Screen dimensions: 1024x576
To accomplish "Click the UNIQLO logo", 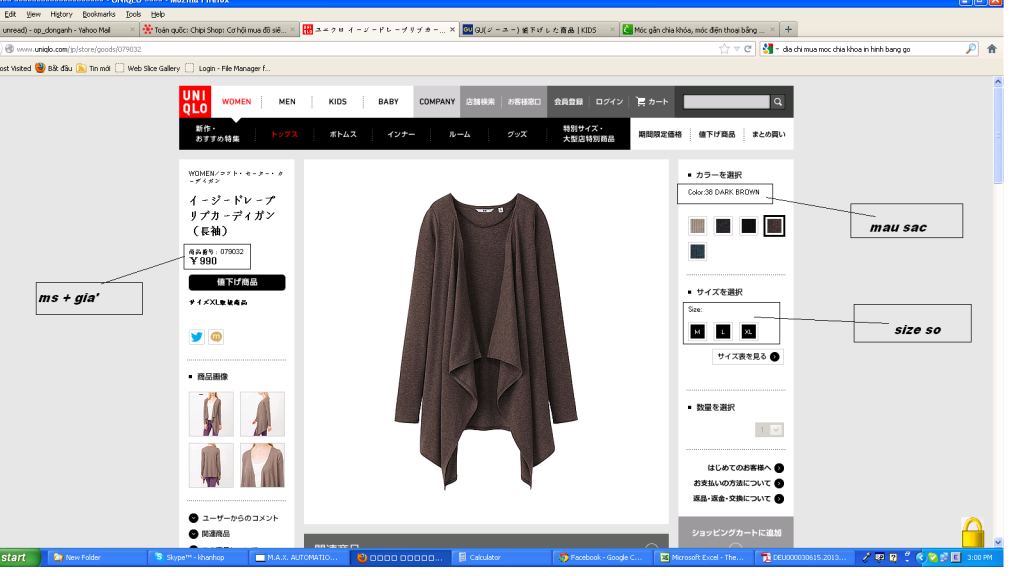I will pyautogui.click(x=195, y=102).
